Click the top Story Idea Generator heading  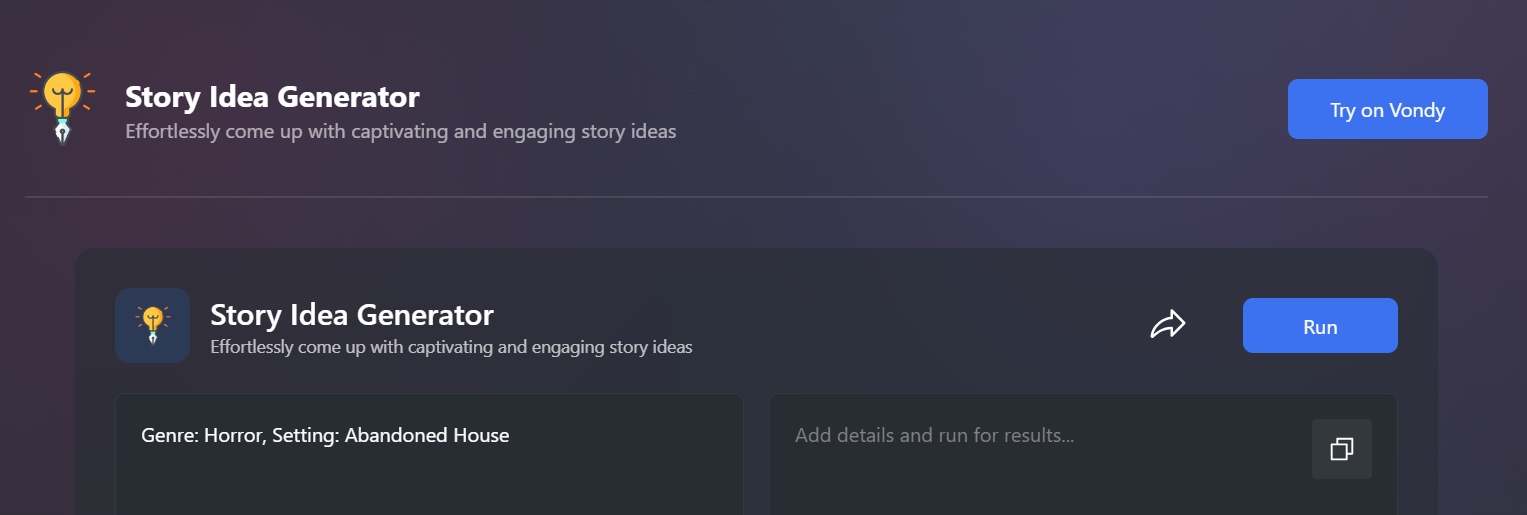pos(272,97)
